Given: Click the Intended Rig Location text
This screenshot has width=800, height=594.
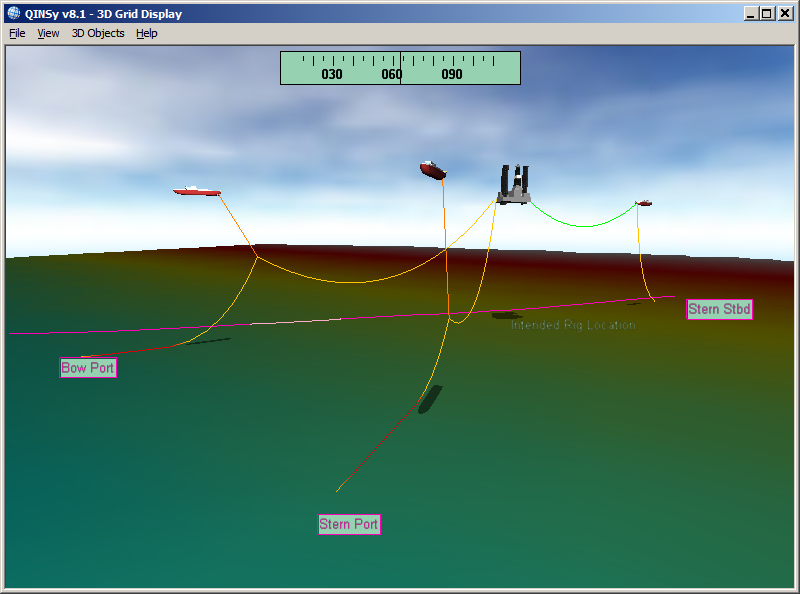Looking at the screenshot, I should tap(573, 325).
